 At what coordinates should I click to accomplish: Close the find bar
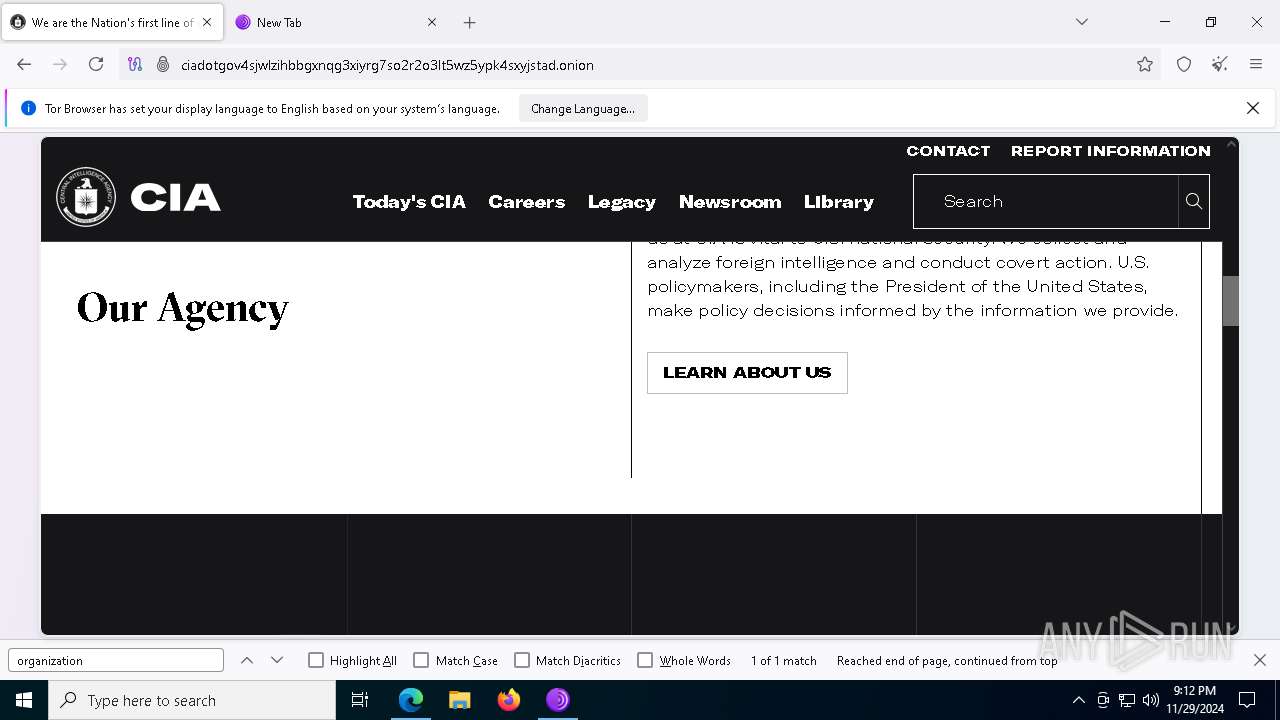click(1260, 660)
